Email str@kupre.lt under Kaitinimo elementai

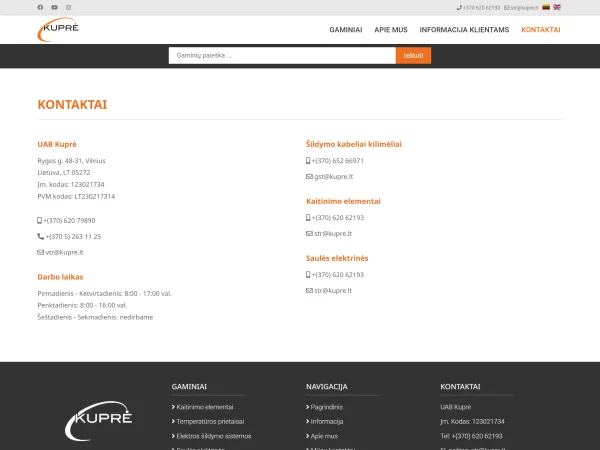[x=329, y=233]
